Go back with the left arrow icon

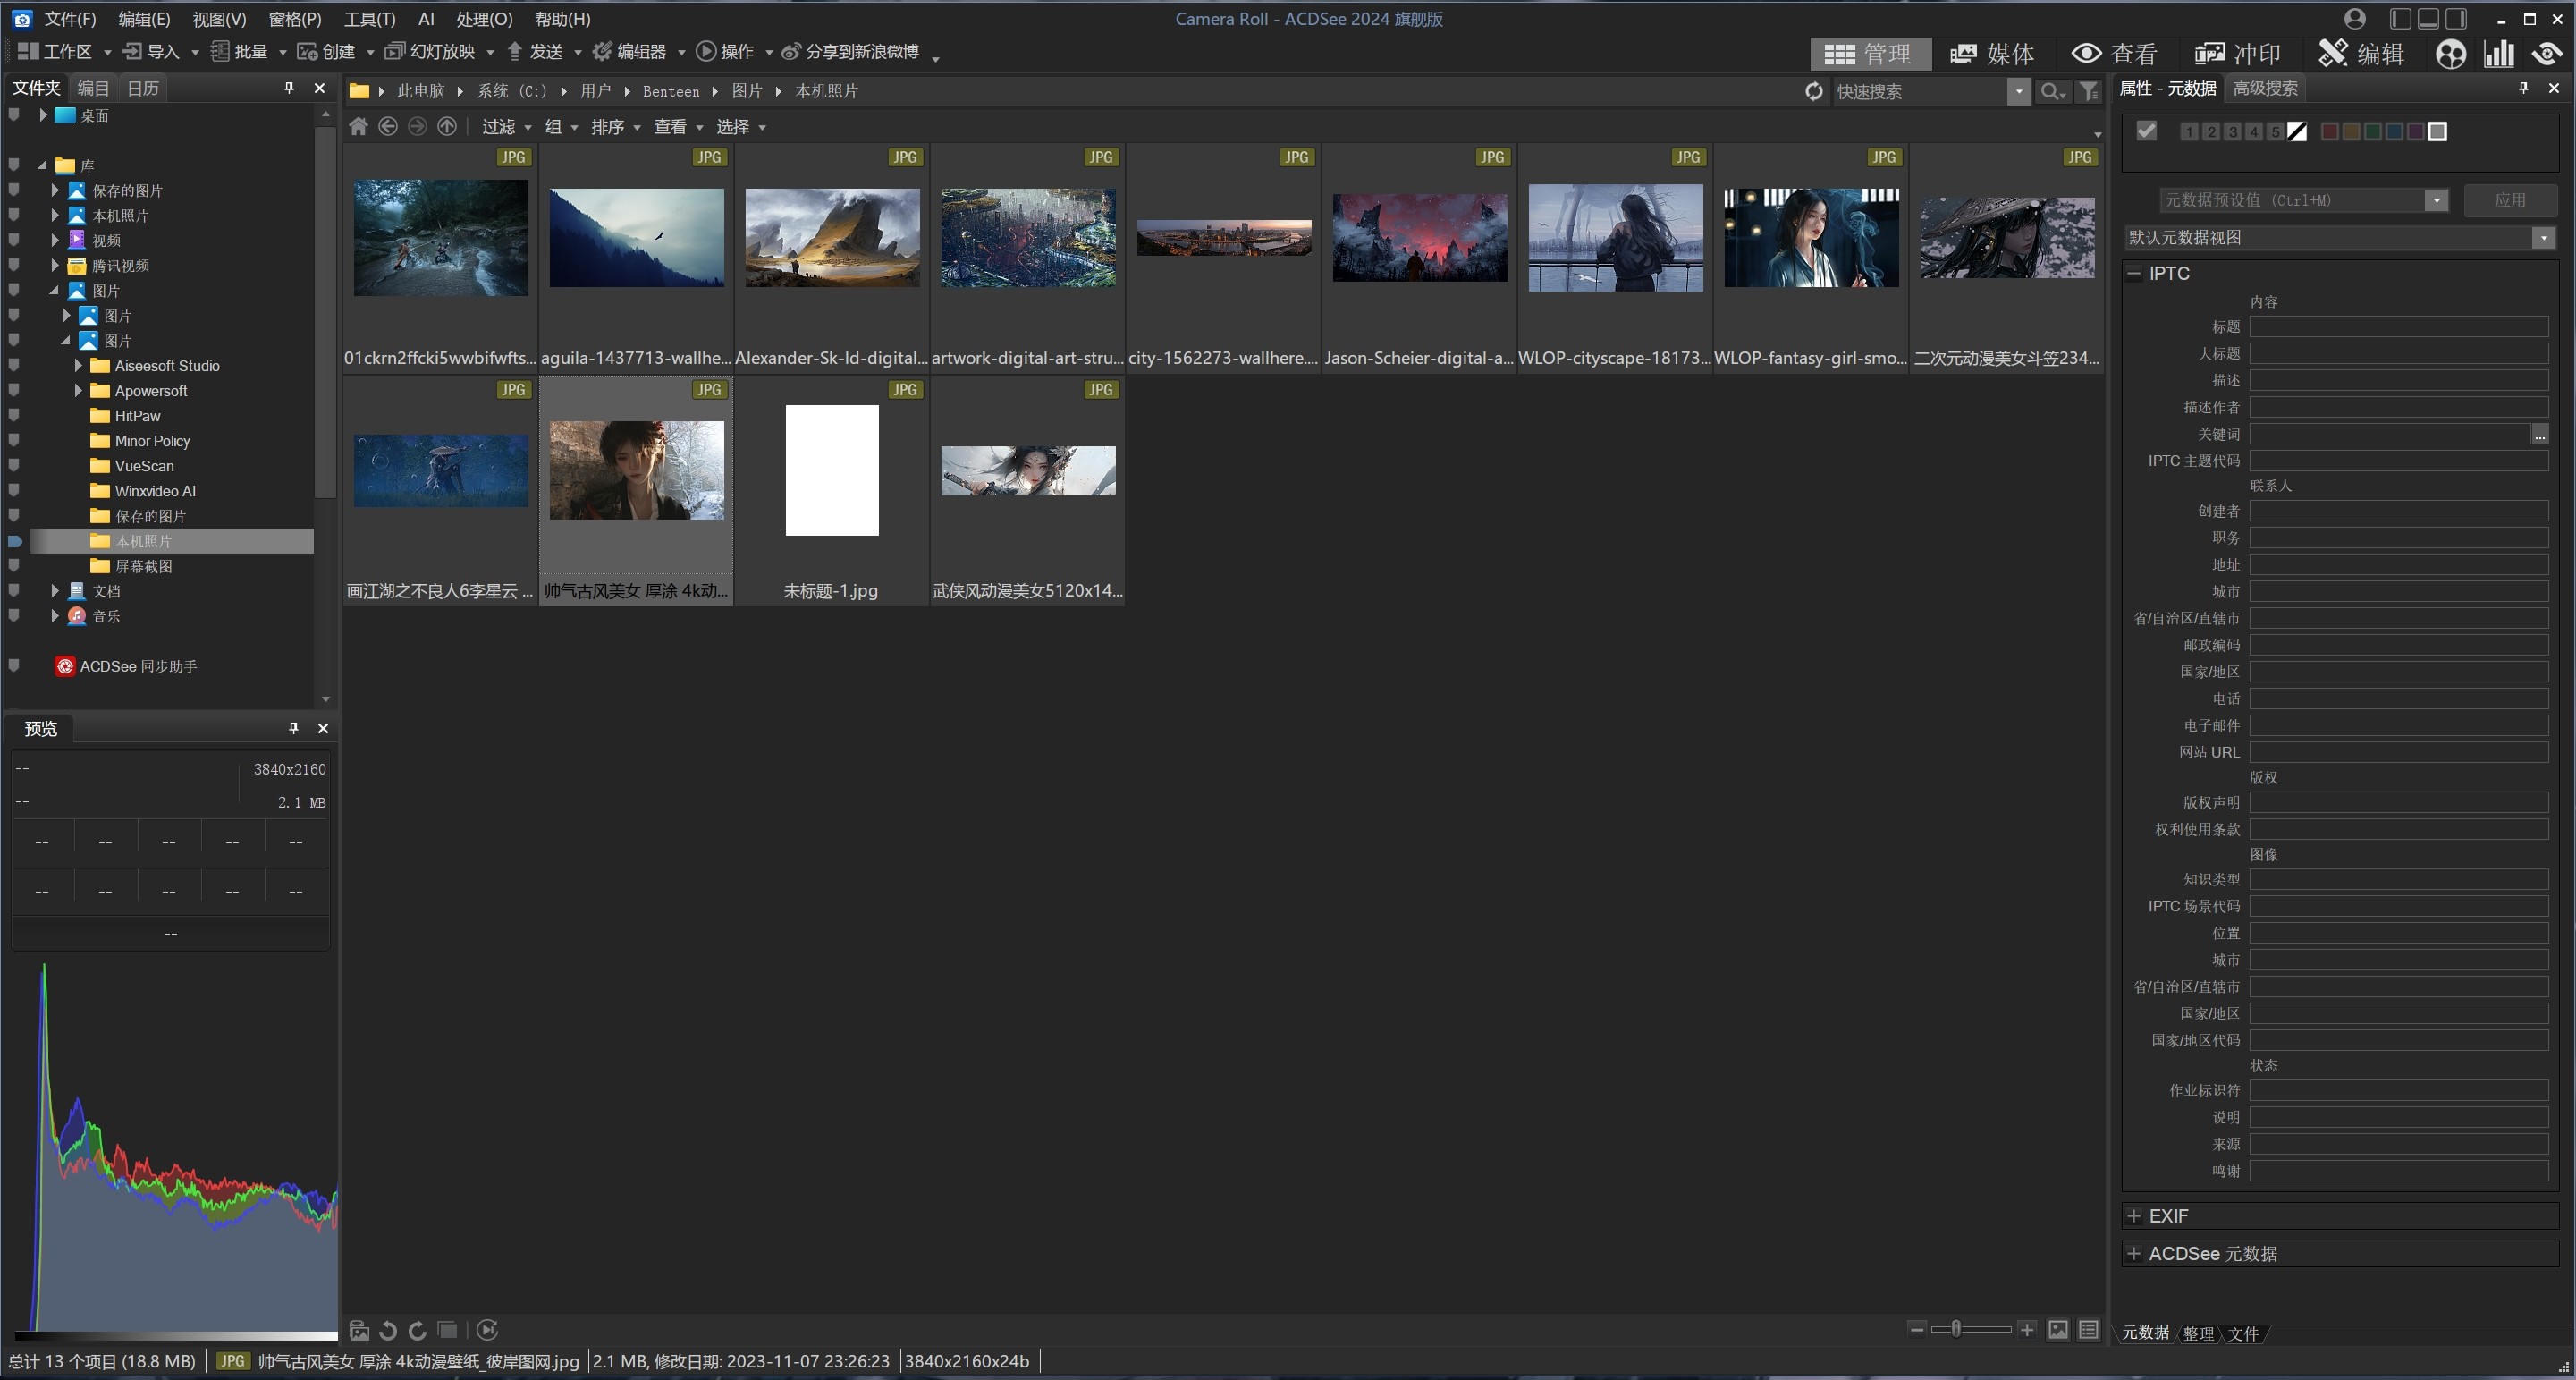(x=388, y=126)
